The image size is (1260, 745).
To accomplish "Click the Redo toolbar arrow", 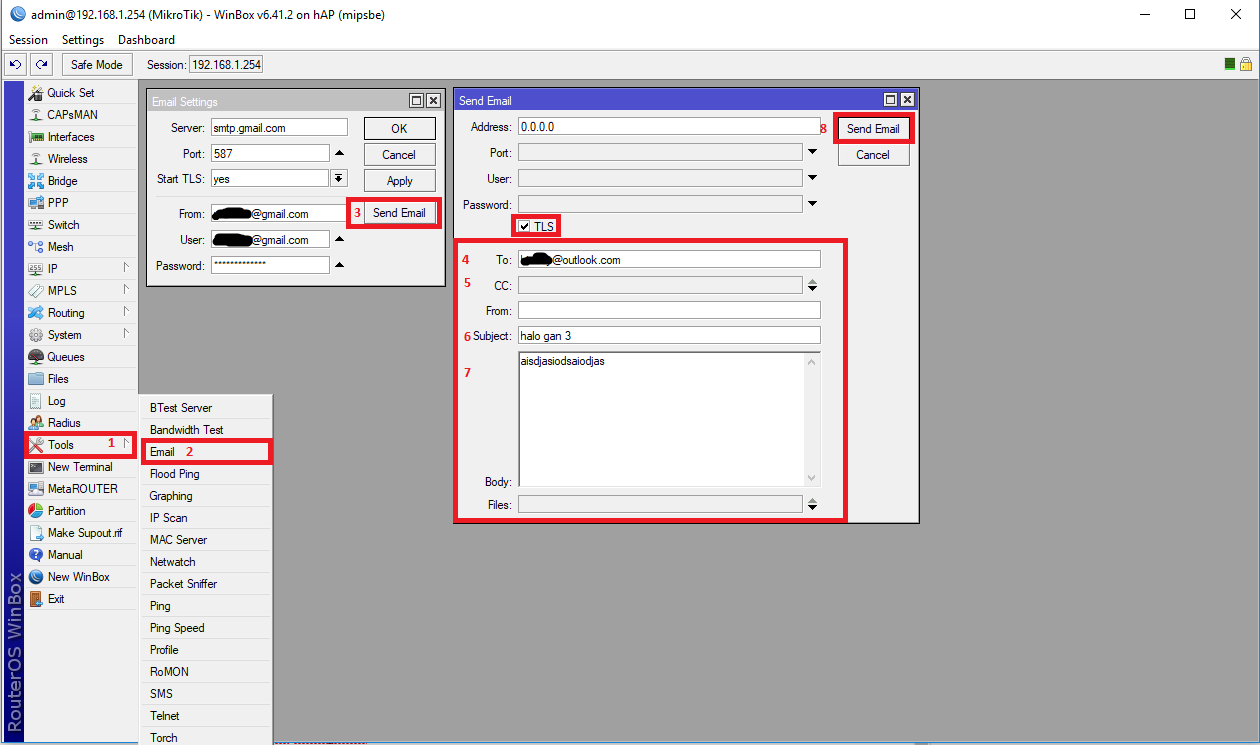I will [x=40, y=64].
